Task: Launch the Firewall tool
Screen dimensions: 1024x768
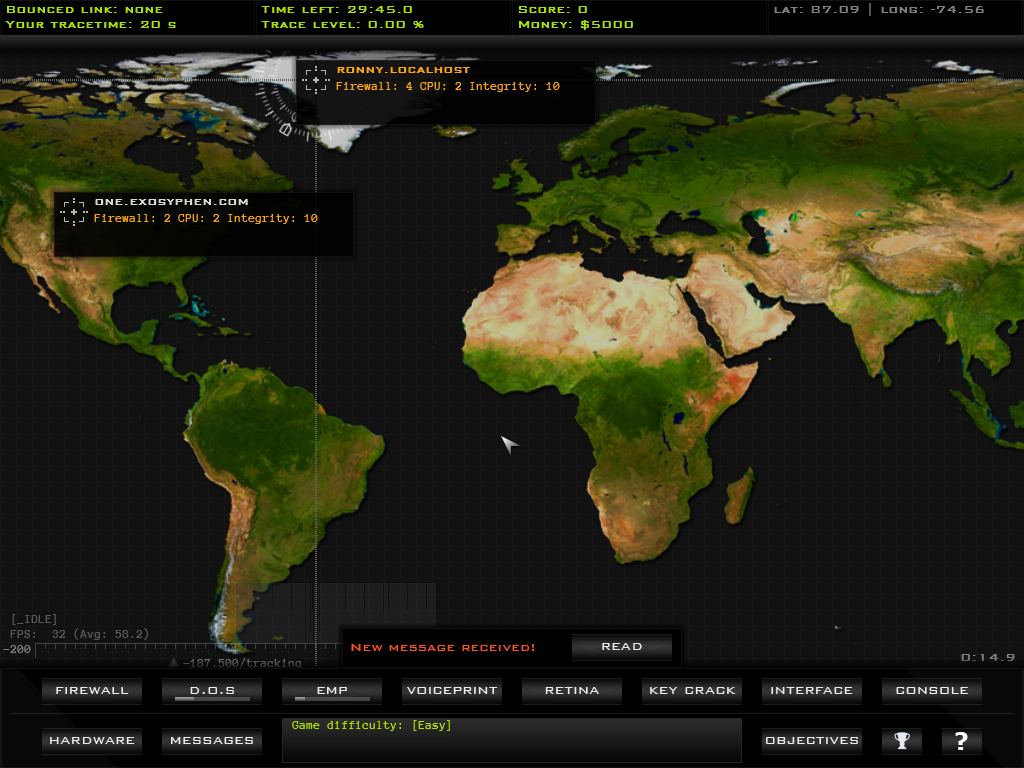Action: 92,691
